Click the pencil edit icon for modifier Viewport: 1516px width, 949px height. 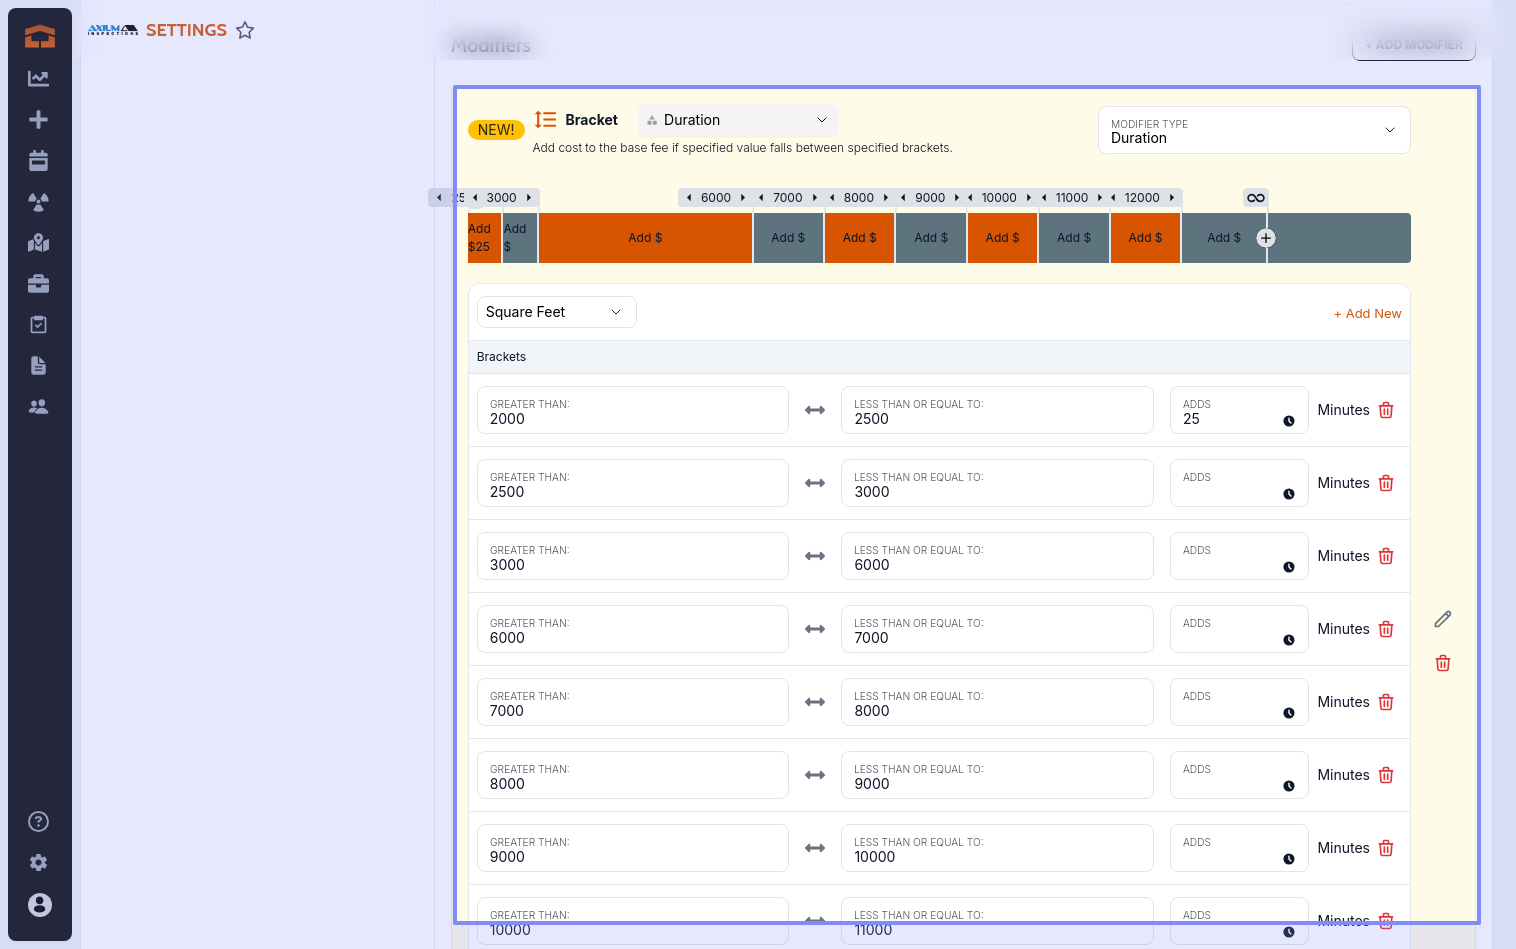click(1442, 619)
